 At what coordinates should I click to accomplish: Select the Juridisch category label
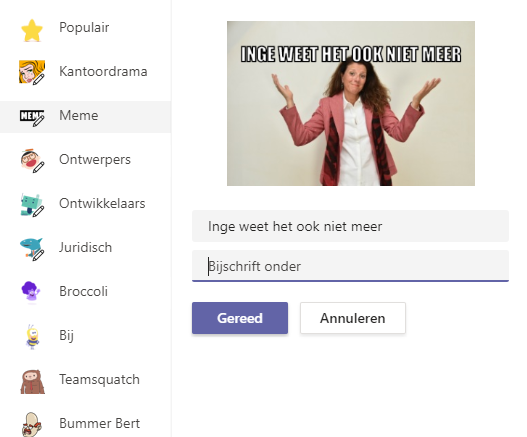pyautogui.click(x=85, y=247)
